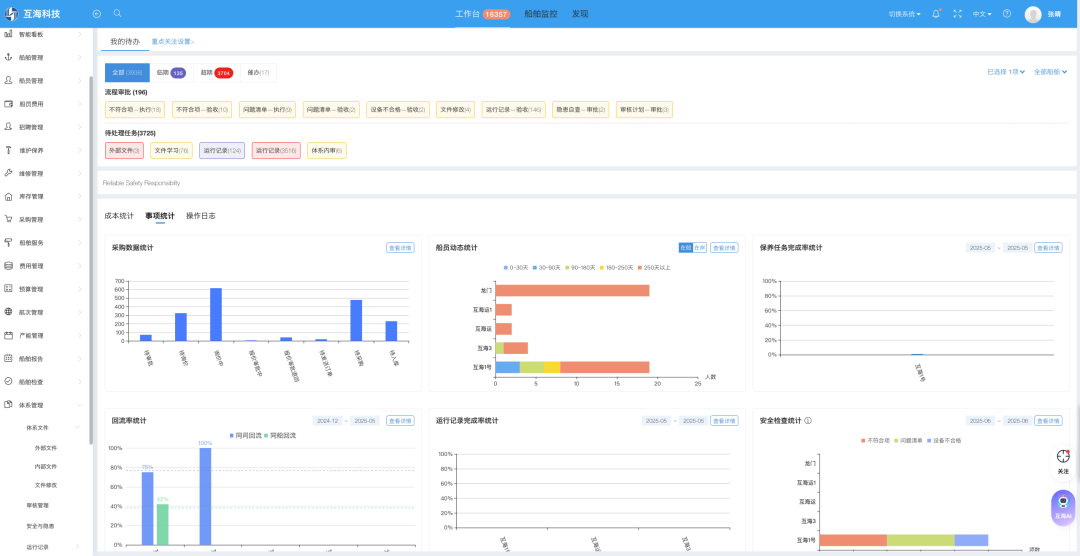The image size is (1080, 556).
Task: Open help question mark icon
Action: [1006, 14]
